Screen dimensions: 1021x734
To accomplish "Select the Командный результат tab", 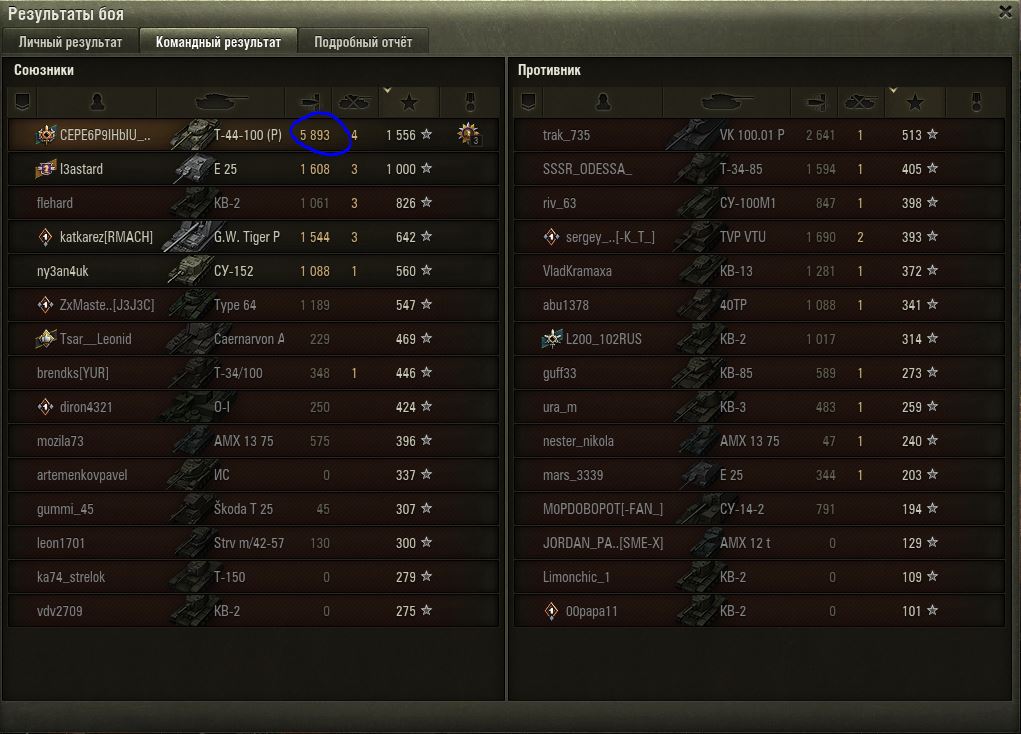I will (219, 42).
